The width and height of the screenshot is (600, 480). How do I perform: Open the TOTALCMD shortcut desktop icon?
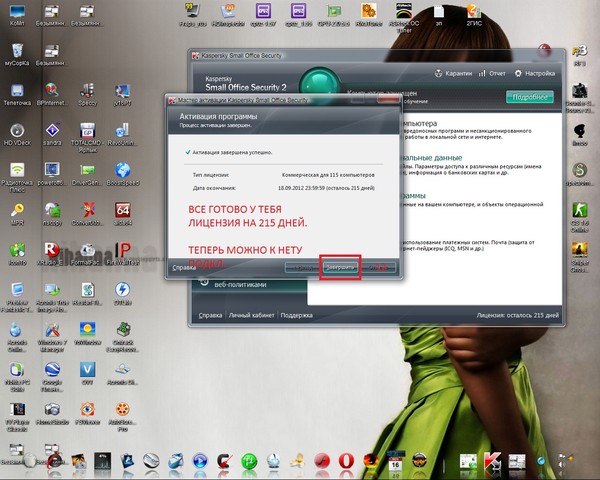point(88,137)
